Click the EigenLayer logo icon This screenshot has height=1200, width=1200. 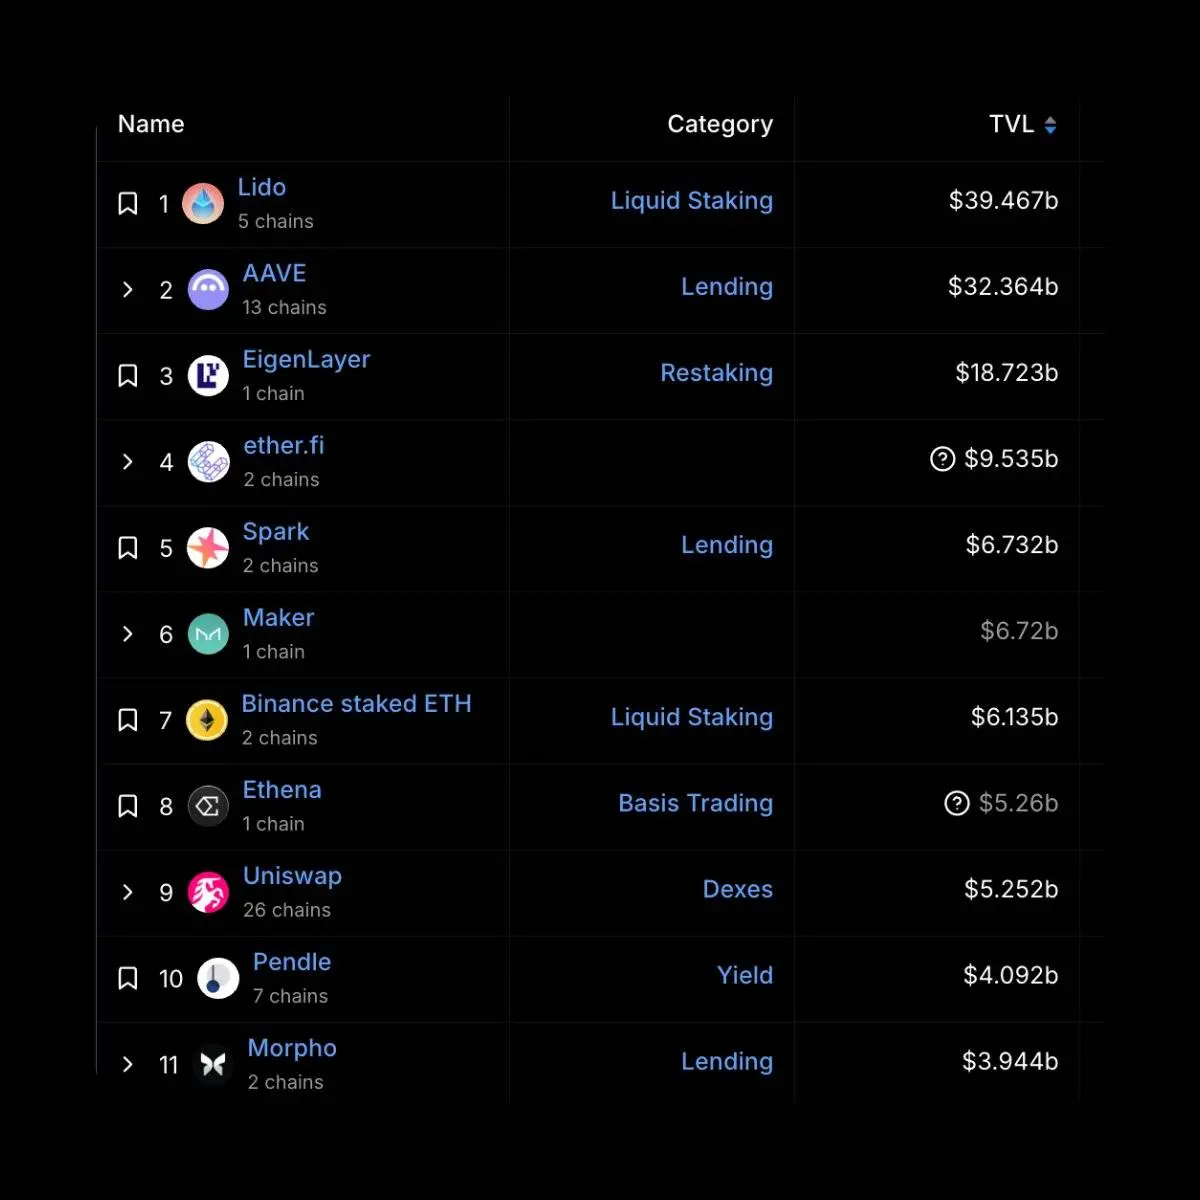coord(208,376)
